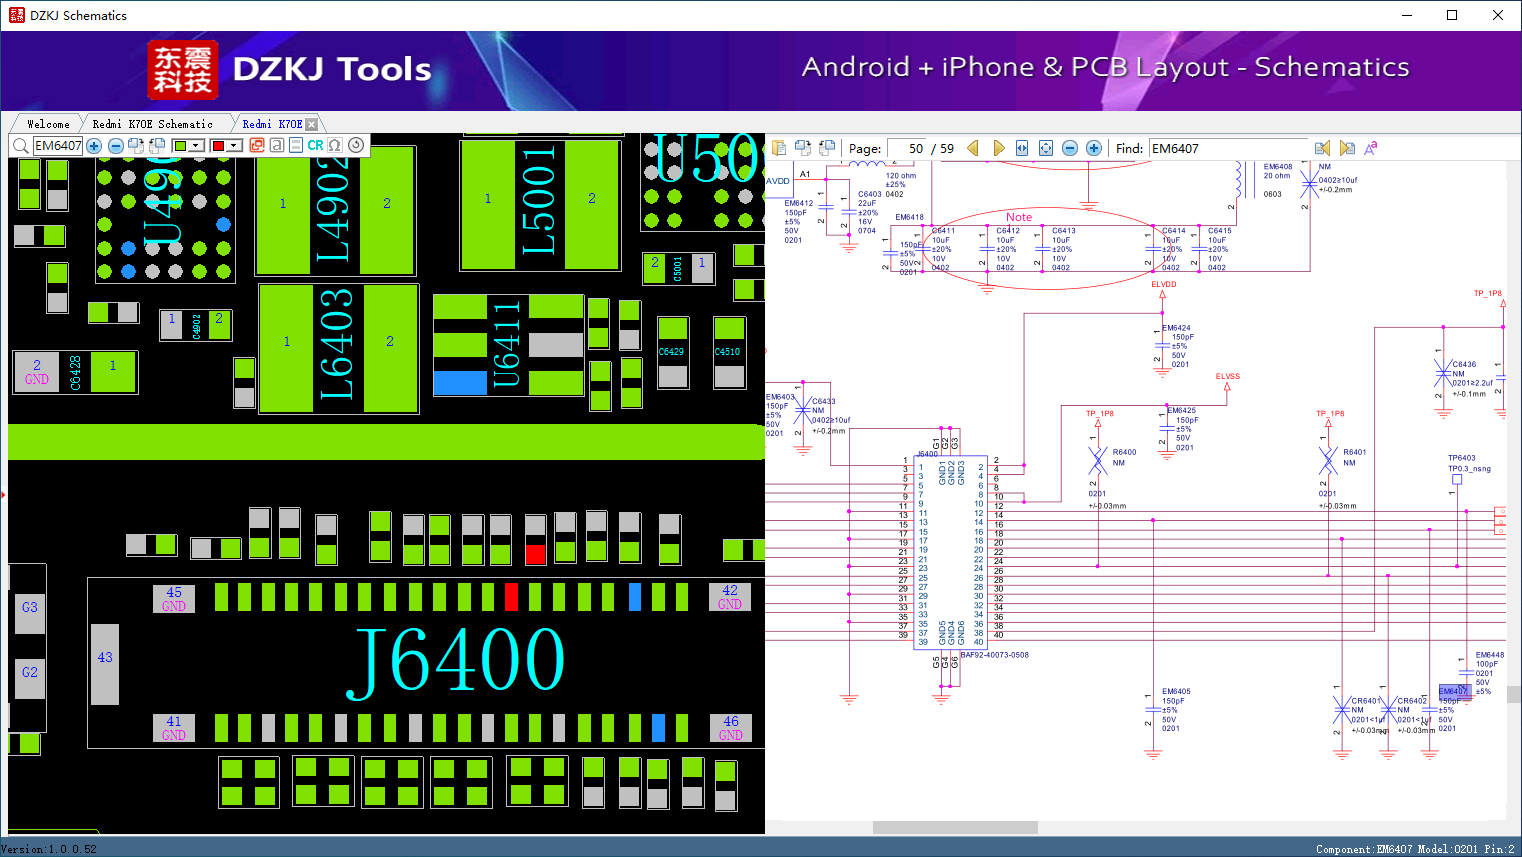Click the red color swatch
Viewport: 1522px width, 857px height.
218,146
